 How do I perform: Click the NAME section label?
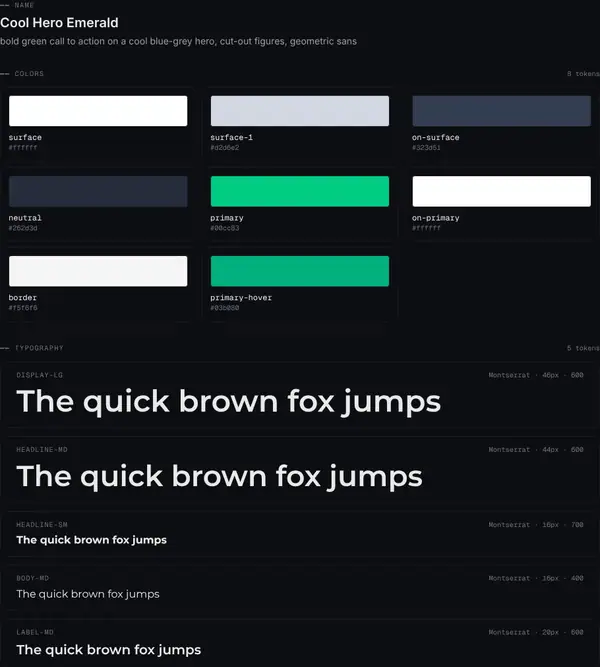click(24, 5)
